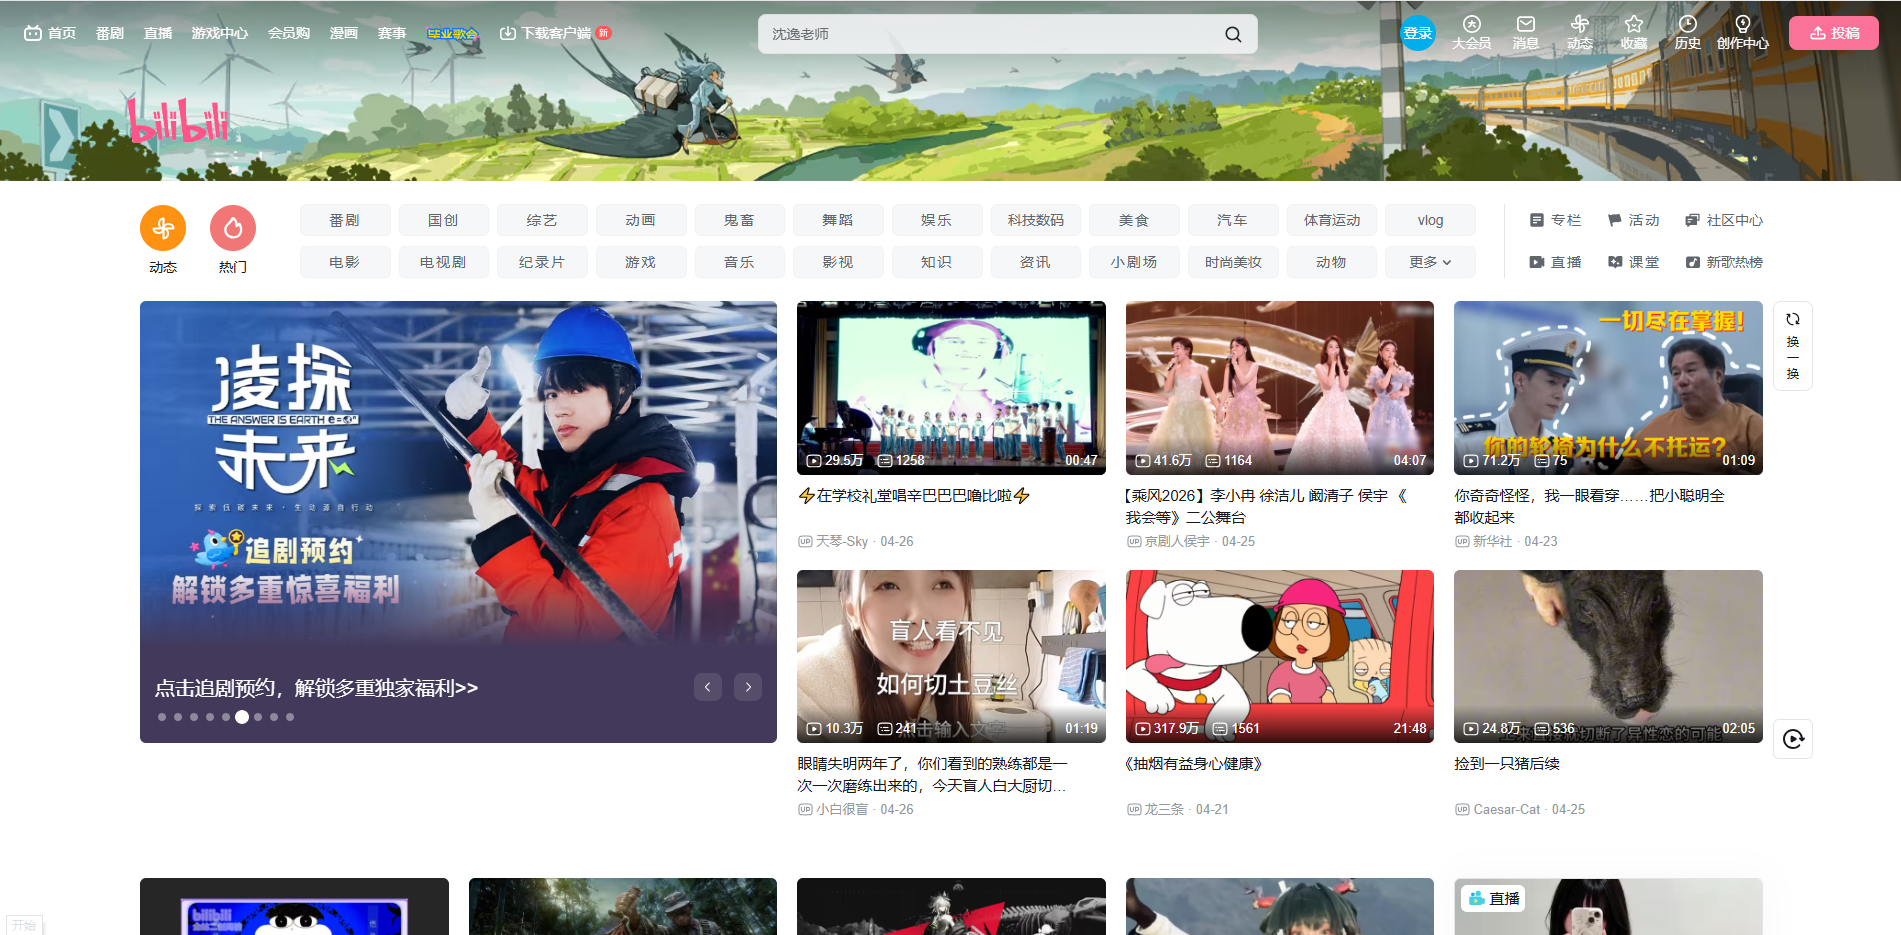Open 番剧 in top navigation
Screen dimensions: 1901x935
[110, 33]
